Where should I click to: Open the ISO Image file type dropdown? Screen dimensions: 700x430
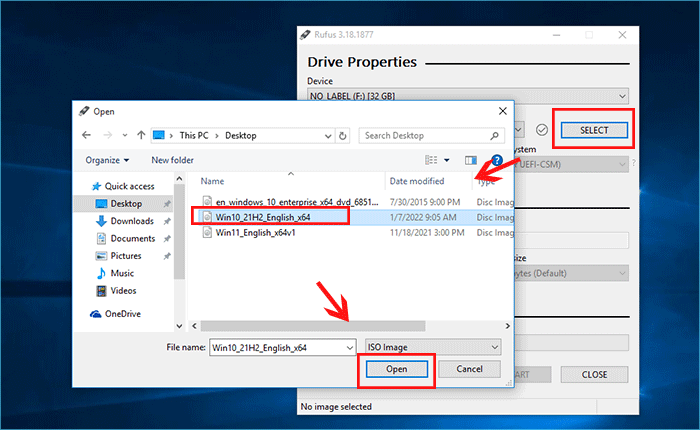coord(433,347)
